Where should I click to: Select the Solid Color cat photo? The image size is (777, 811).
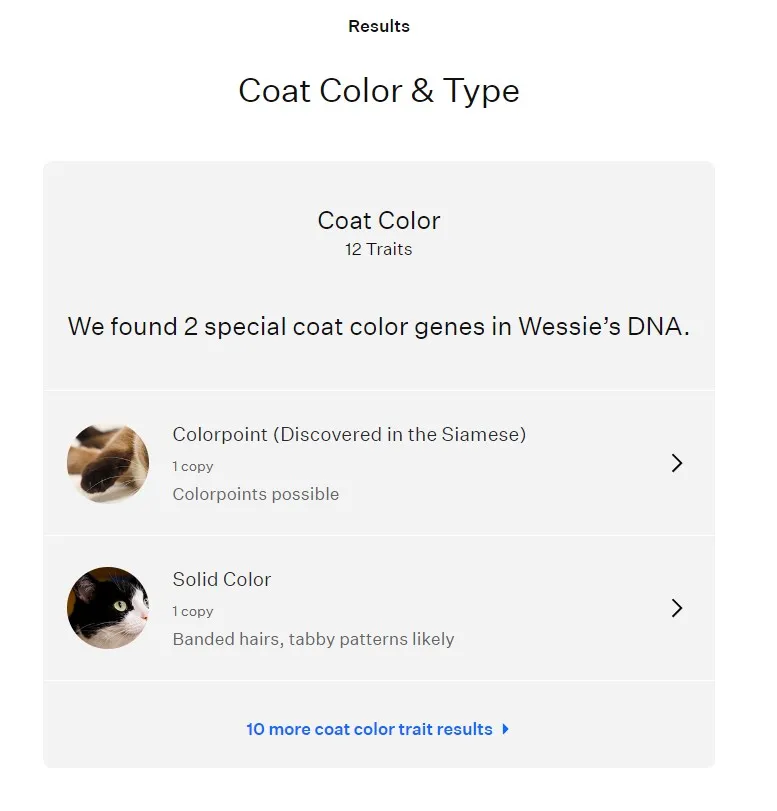coord(107,608)
